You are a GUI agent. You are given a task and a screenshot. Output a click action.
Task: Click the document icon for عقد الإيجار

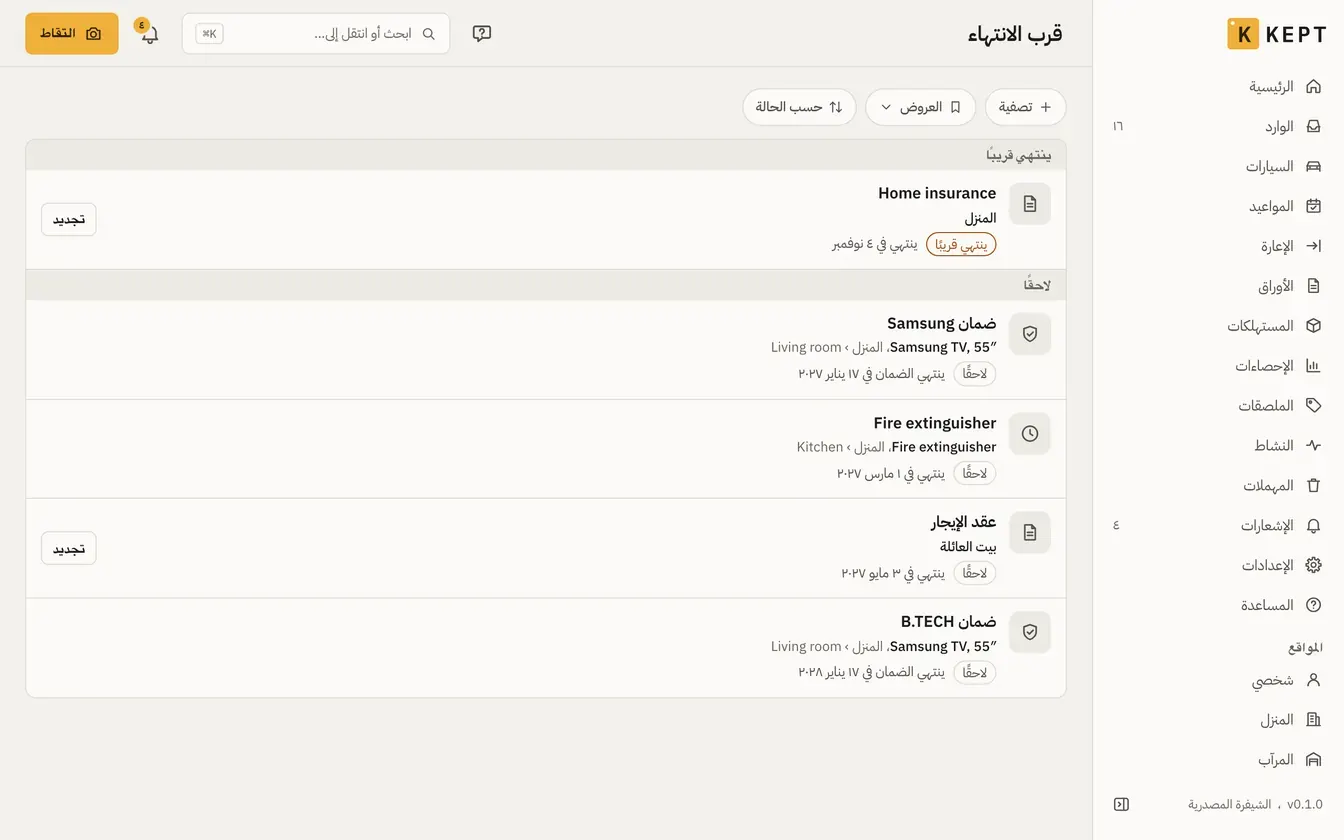[x=1030, y=533]
